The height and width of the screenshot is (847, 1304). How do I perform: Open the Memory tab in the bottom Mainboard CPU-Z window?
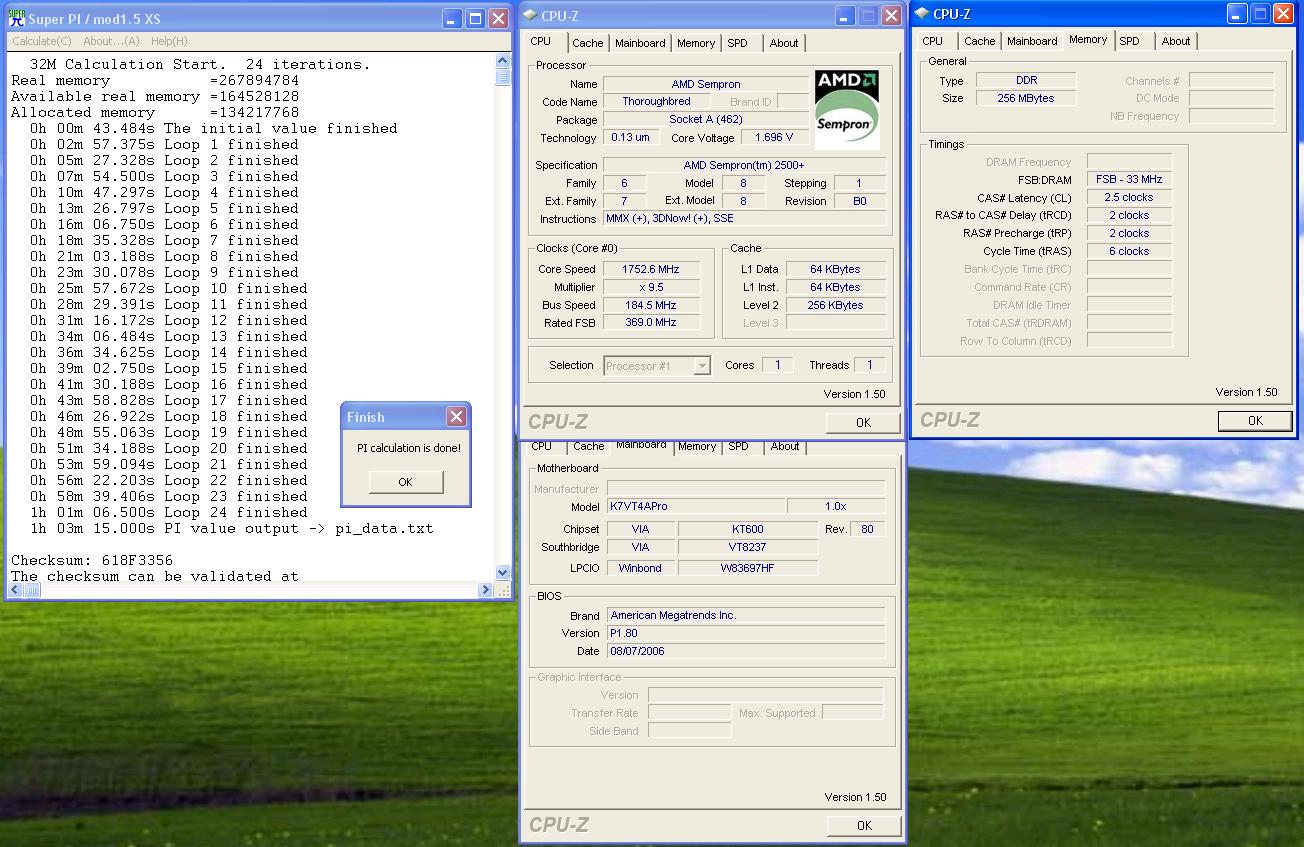click(697, 447)
